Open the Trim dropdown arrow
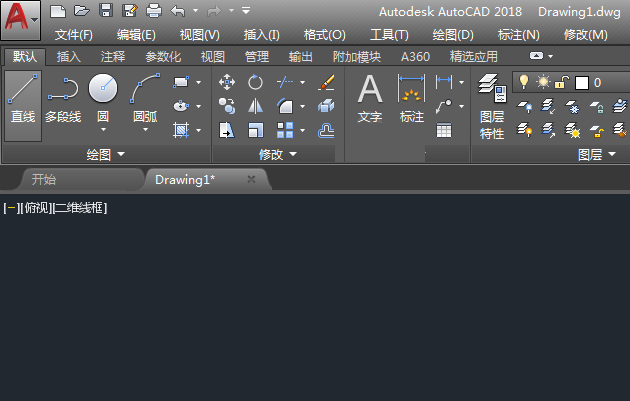630x401 pixels. 303,82
